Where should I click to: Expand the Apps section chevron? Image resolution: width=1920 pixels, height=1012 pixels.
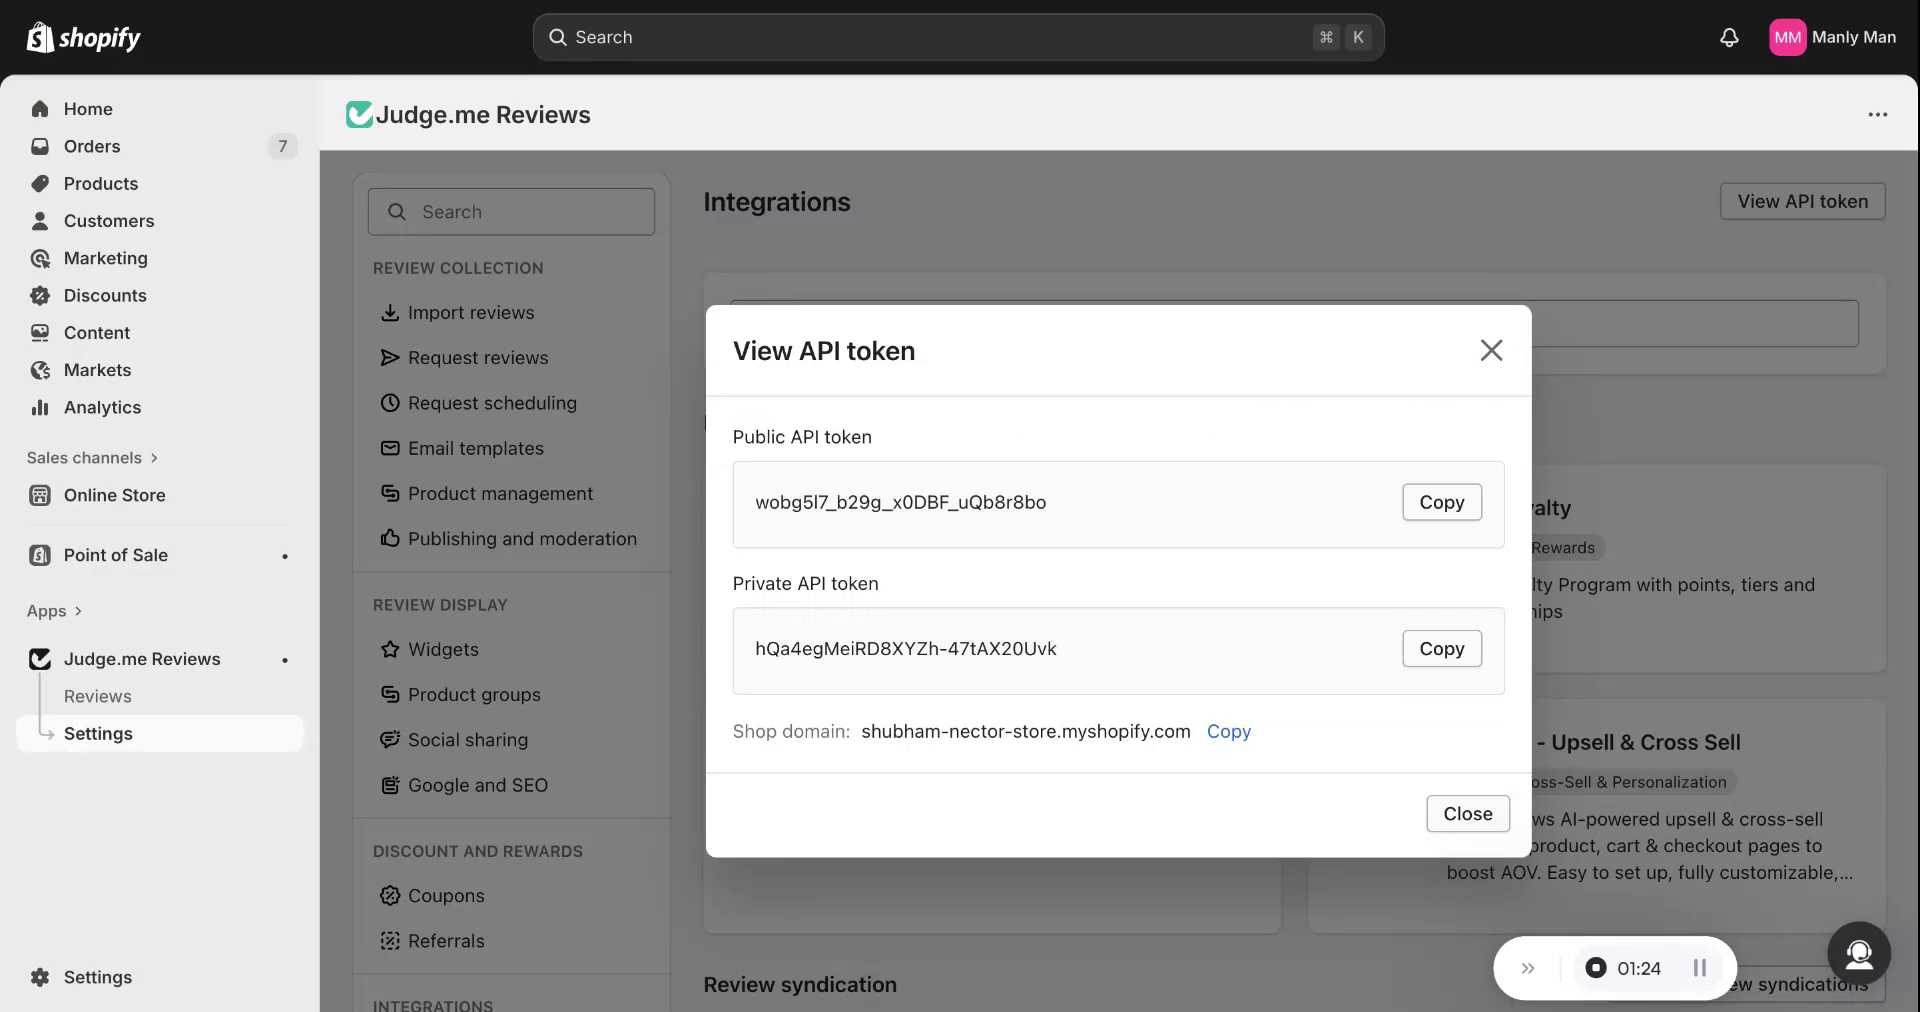tap(78, 611)
